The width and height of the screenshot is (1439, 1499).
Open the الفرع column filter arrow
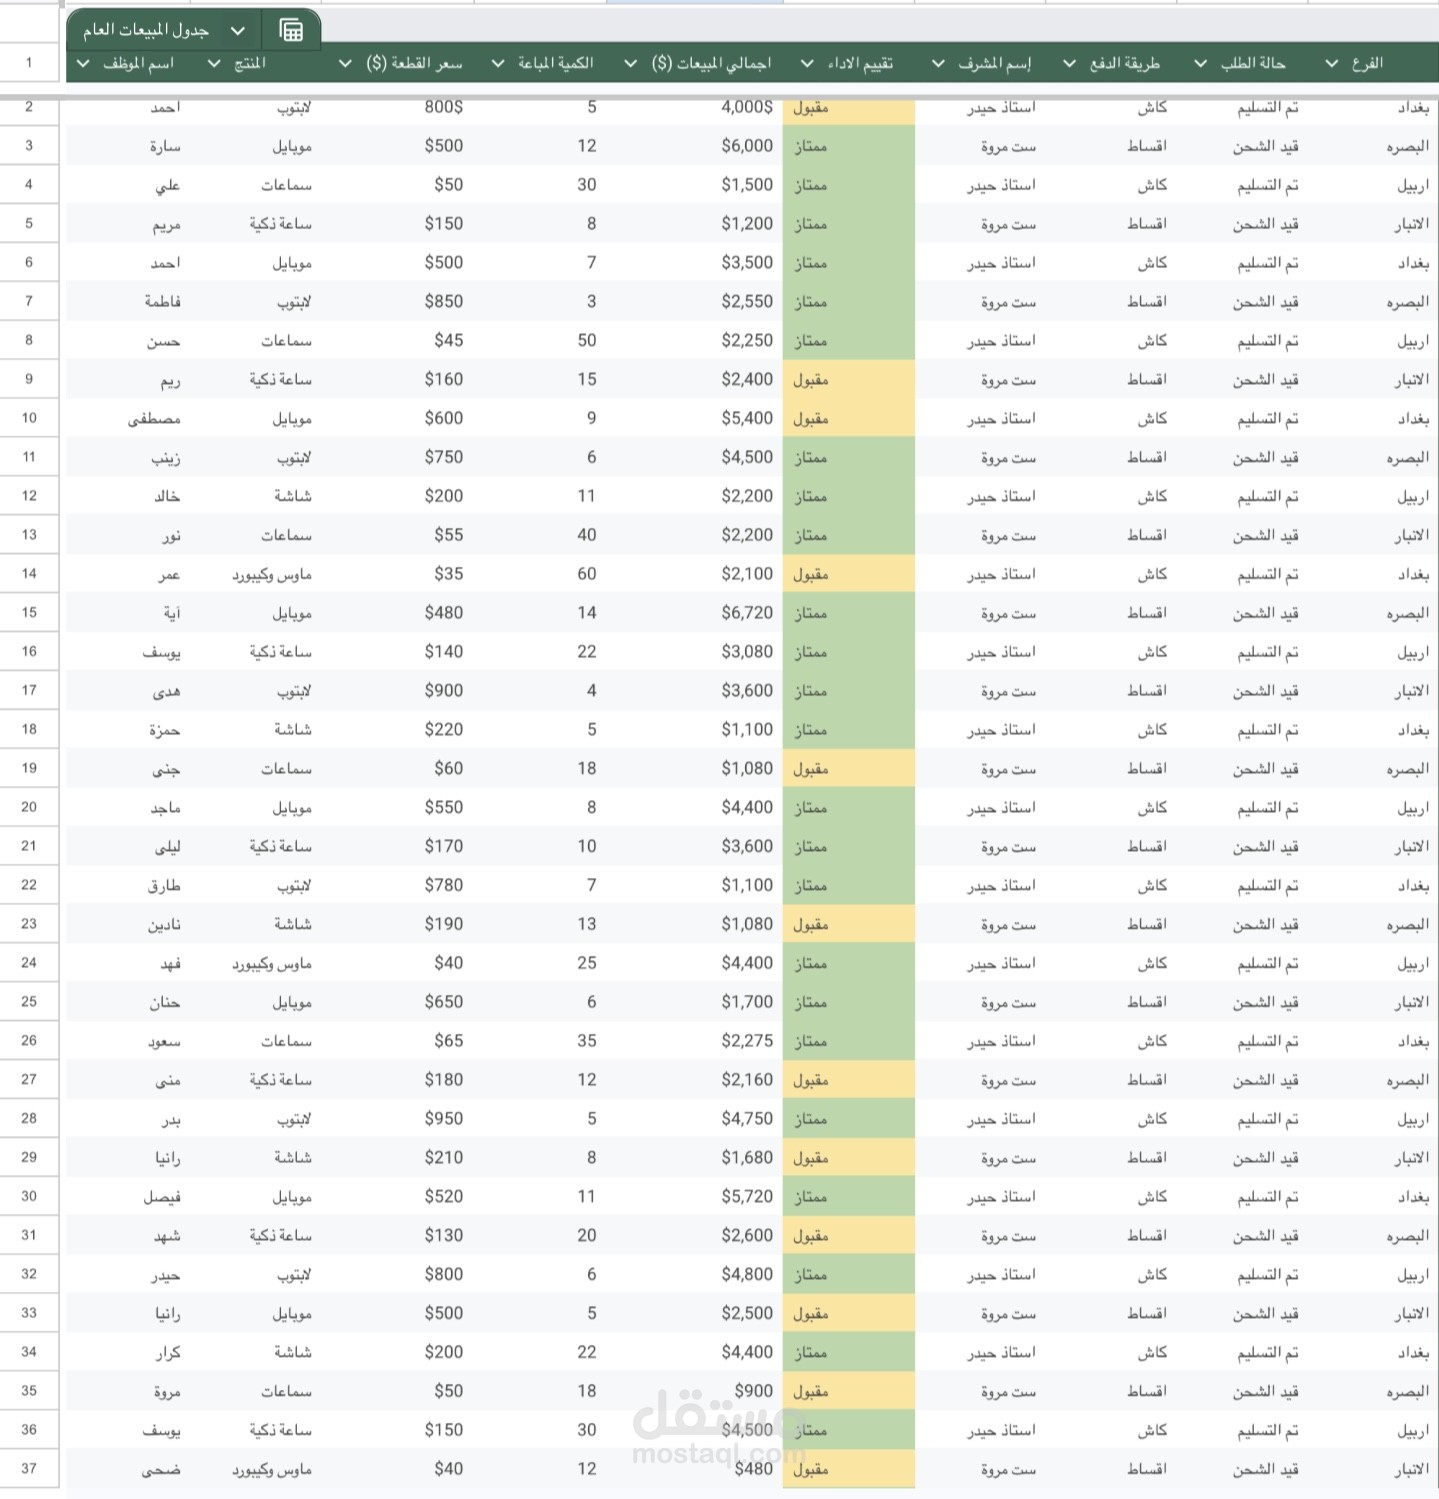point(1331,63)
